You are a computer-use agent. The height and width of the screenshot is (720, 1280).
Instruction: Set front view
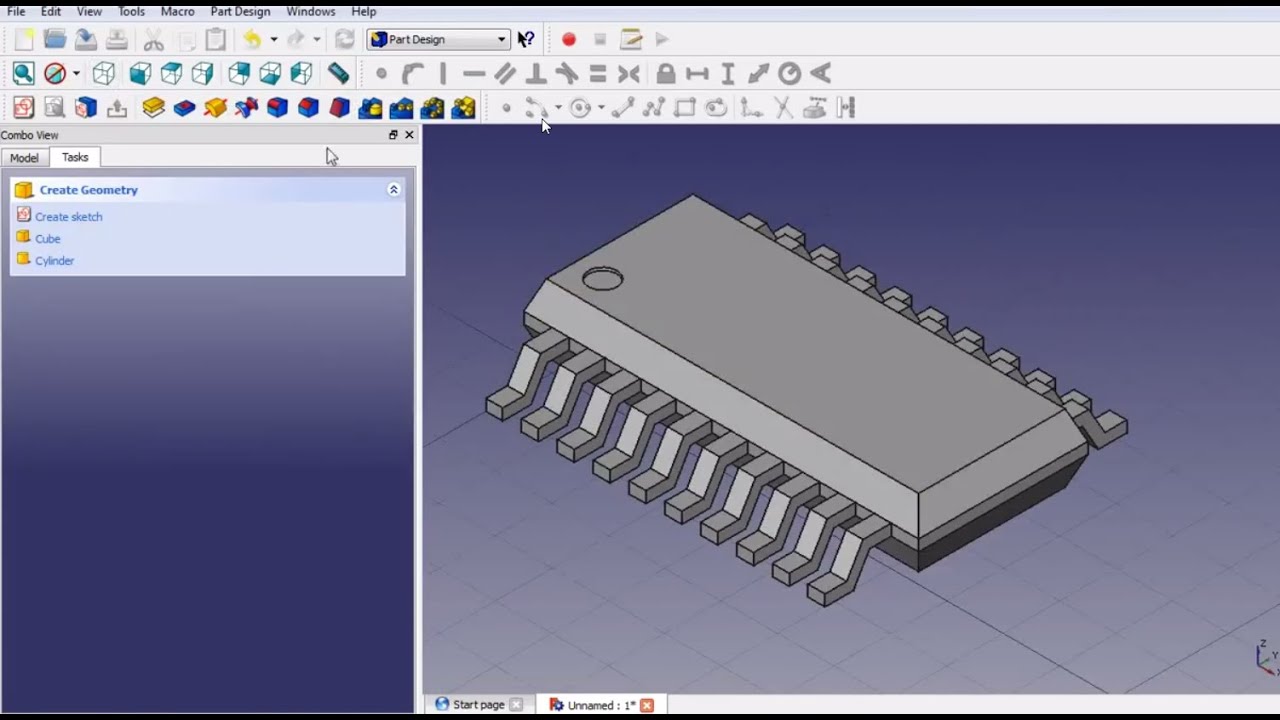point(140,73)
